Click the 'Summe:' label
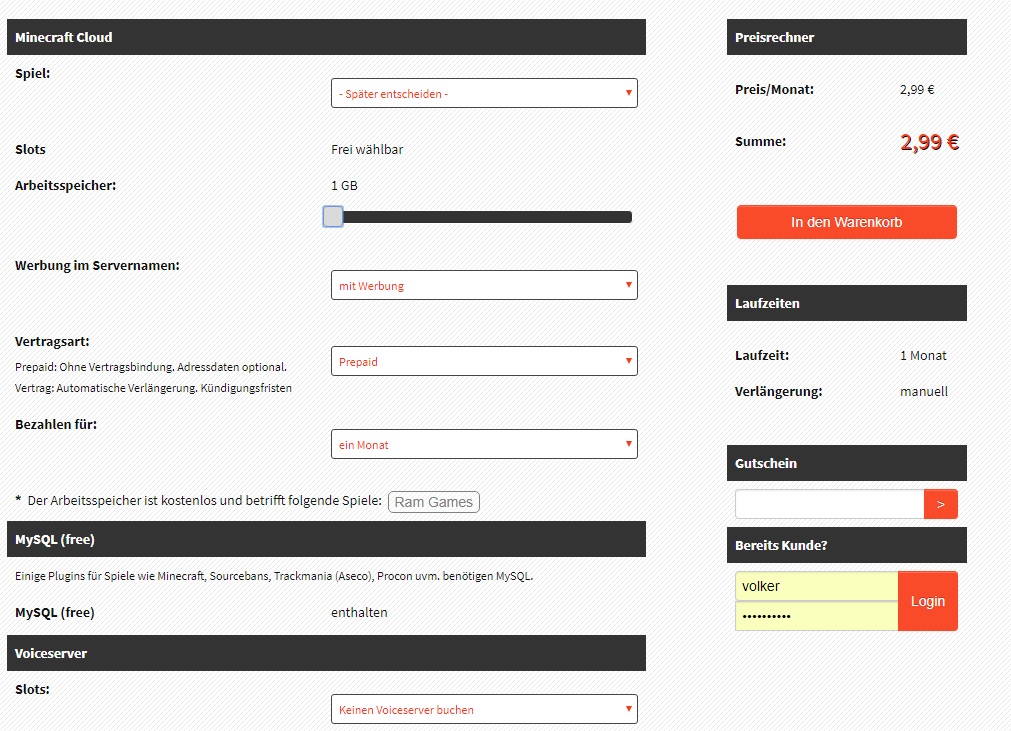Image resolution: width=1011 pixels, height=731 pixels. [x=761, y=142]
